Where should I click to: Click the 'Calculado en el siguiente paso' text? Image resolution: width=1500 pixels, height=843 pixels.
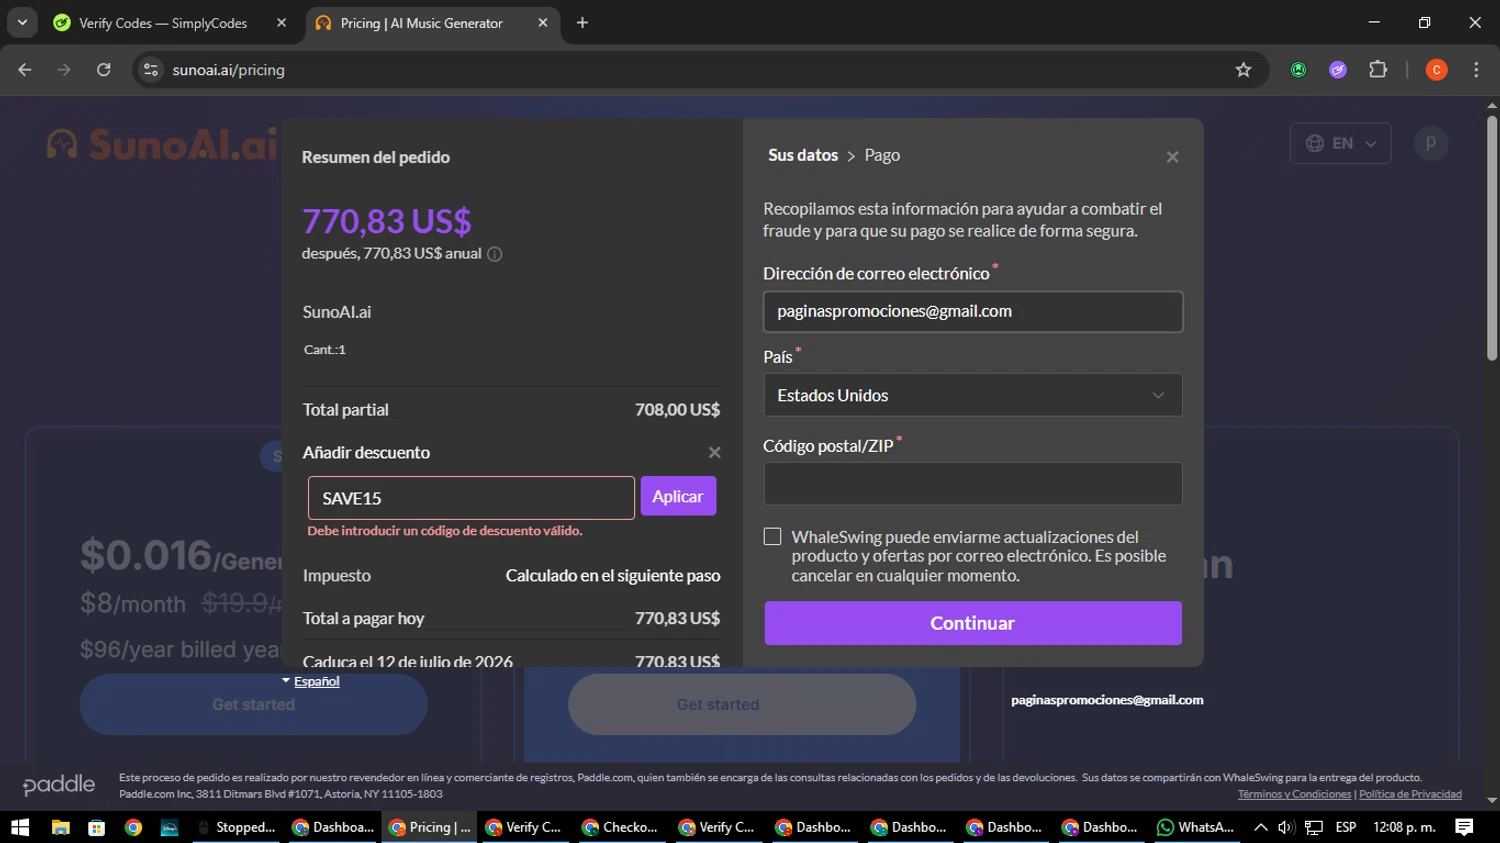point(613,576)
